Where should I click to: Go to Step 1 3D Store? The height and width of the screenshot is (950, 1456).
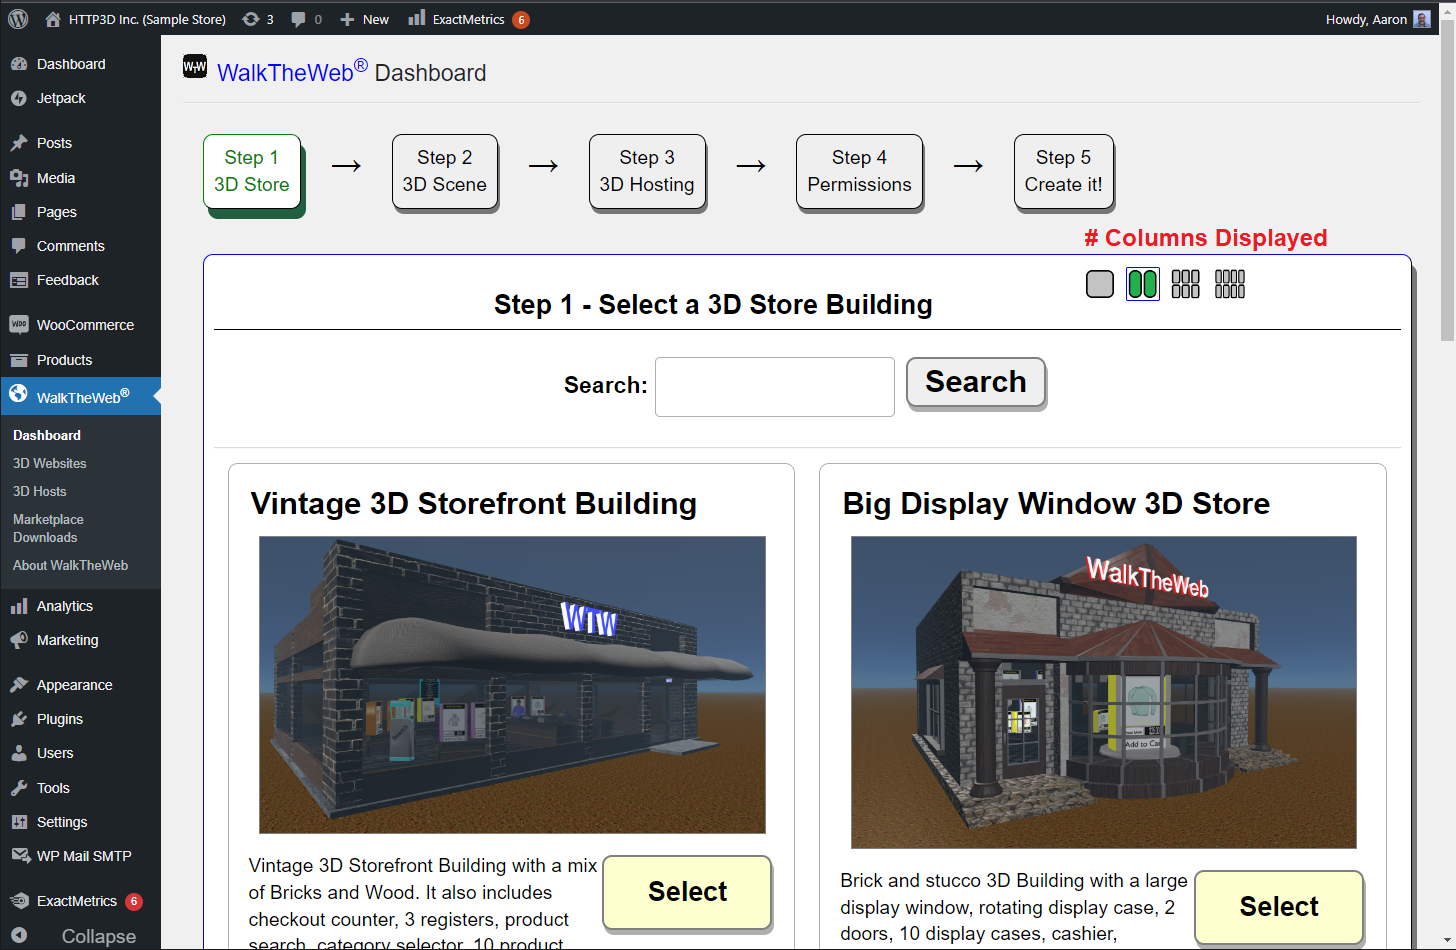[252, 171]
